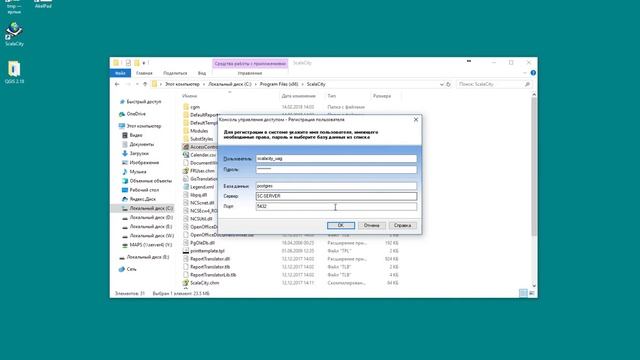The width and height of the screenshot is (640, 360).
Task: Open quick access toolbar customize dropdown
Action: pos(144,63)
